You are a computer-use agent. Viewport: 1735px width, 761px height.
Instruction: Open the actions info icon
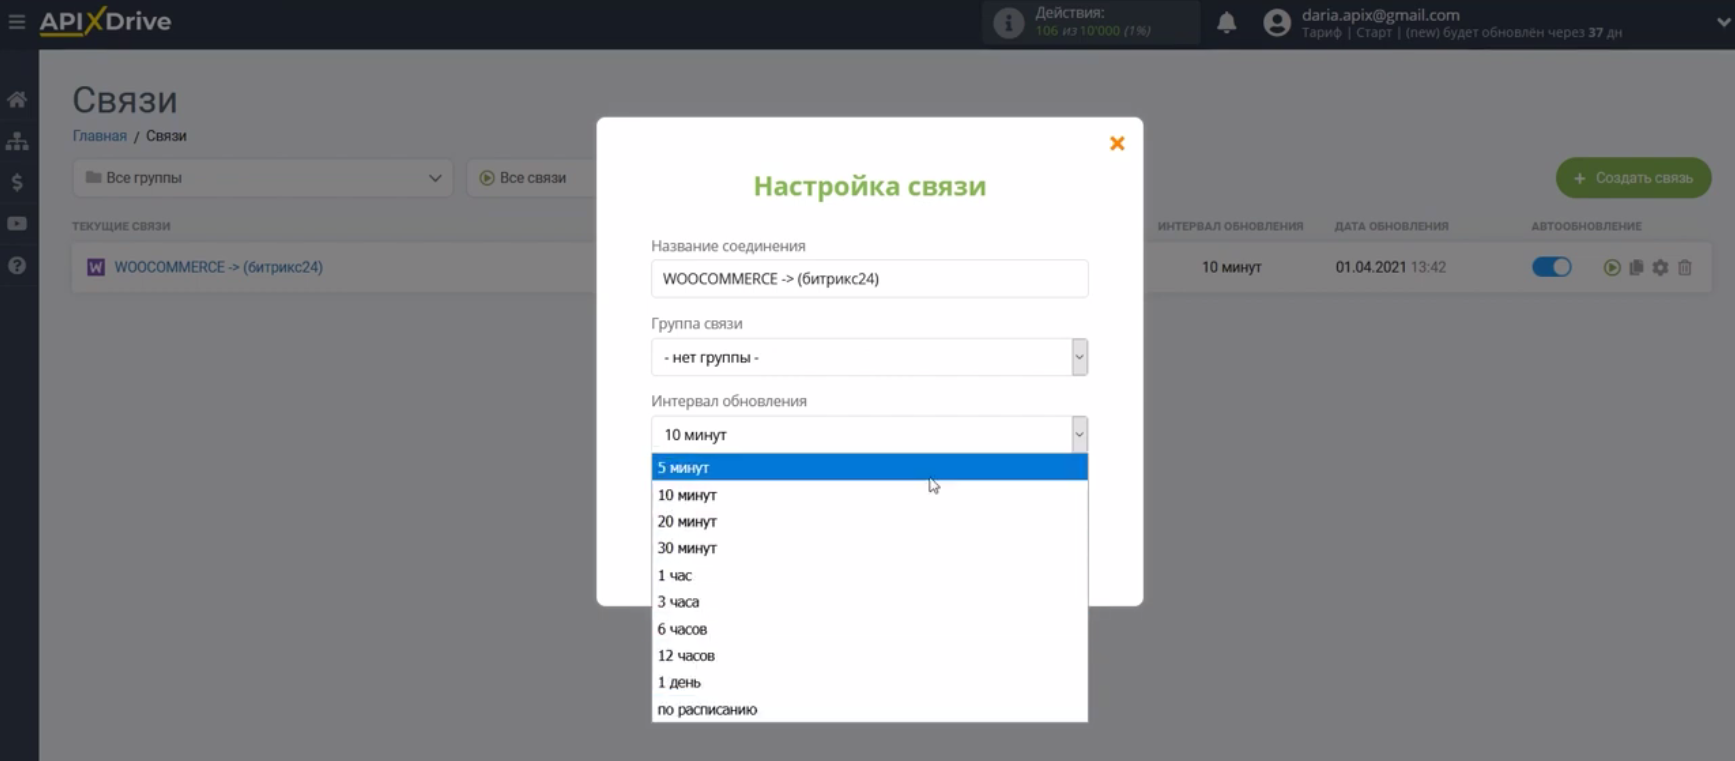[1008, 22]
